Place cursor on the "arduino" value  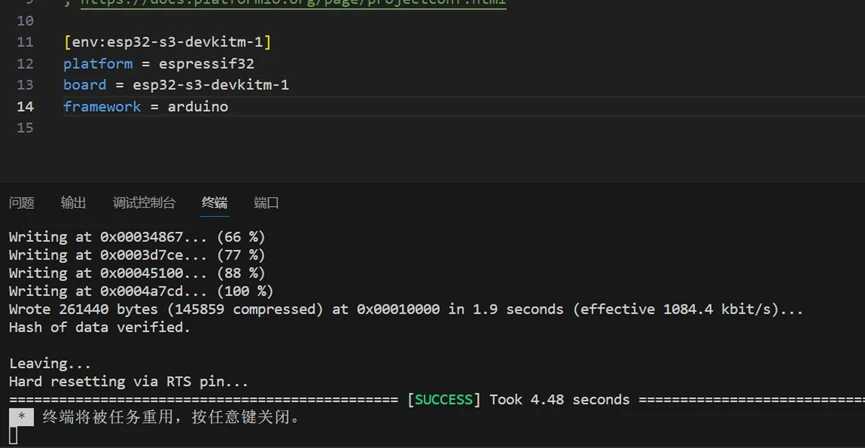tap(198, 107)
